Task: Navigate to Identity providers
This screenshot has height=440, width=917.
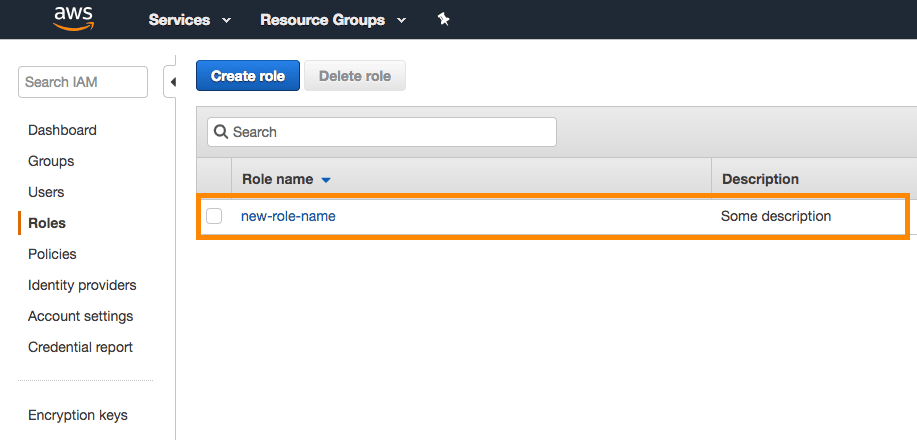Action: click(82, 285)
